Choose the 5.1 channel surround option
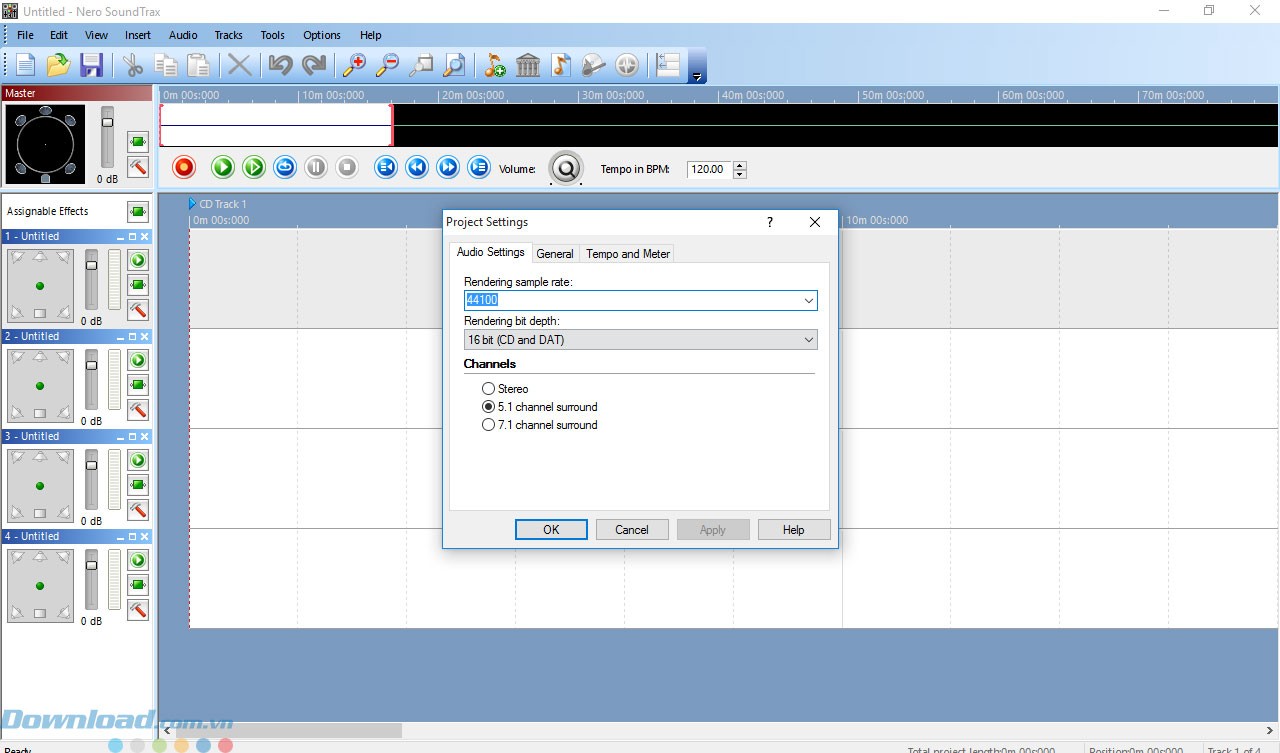Viewport: 1280px width, 753px height. coord(488,407)
